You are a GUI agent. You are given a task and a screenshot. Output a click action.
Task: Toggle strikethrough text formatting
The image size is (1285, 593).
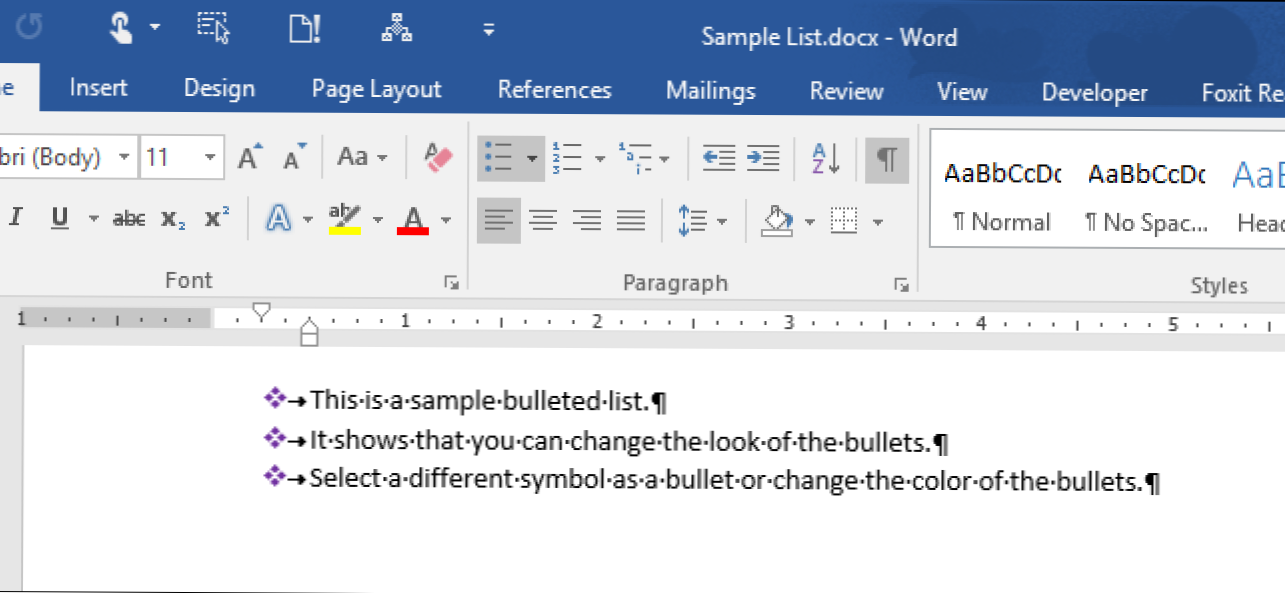coord(128,219)
